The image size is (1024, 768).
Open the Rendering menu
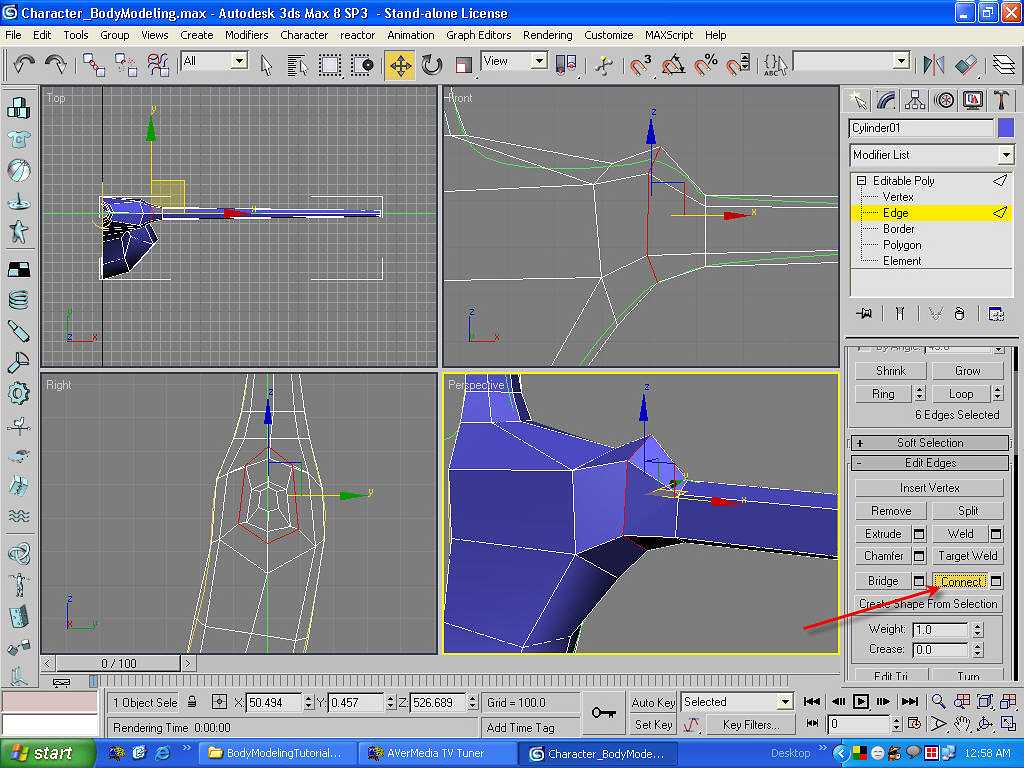coord(547,35)
